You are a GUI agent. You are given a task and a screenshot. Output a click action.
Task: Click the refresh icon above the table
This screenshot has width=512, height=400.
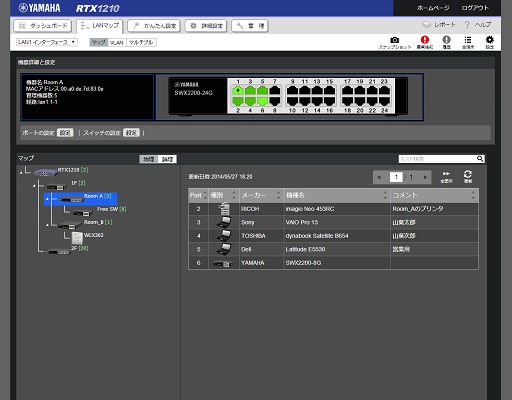pos(468,174)
